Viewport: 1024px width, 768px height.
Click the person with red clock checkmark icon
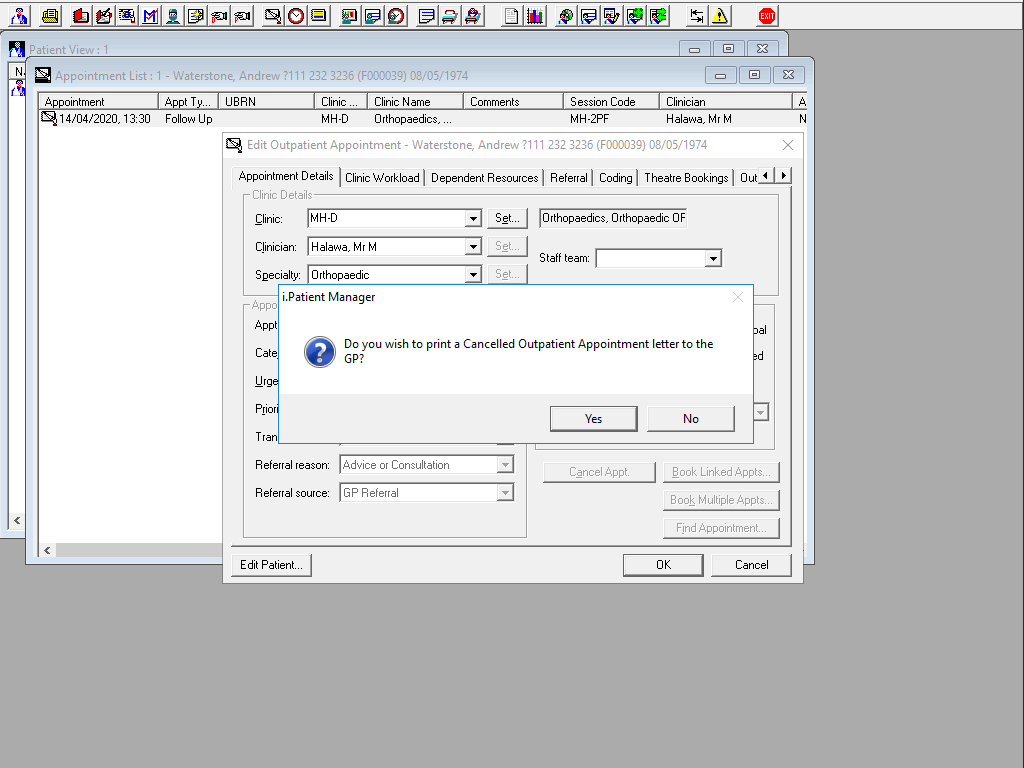click(x=396, y=16)
